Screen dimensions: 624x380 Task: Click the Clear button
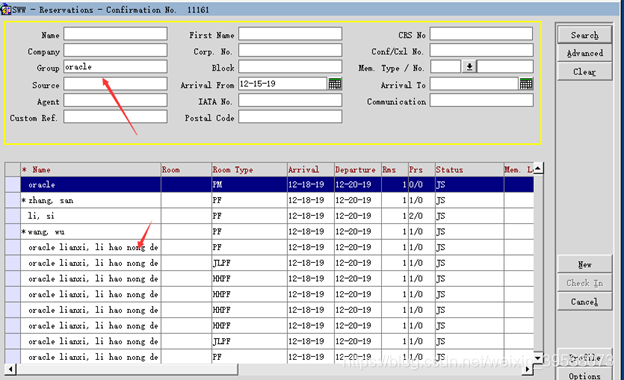(x=584, y=72)
